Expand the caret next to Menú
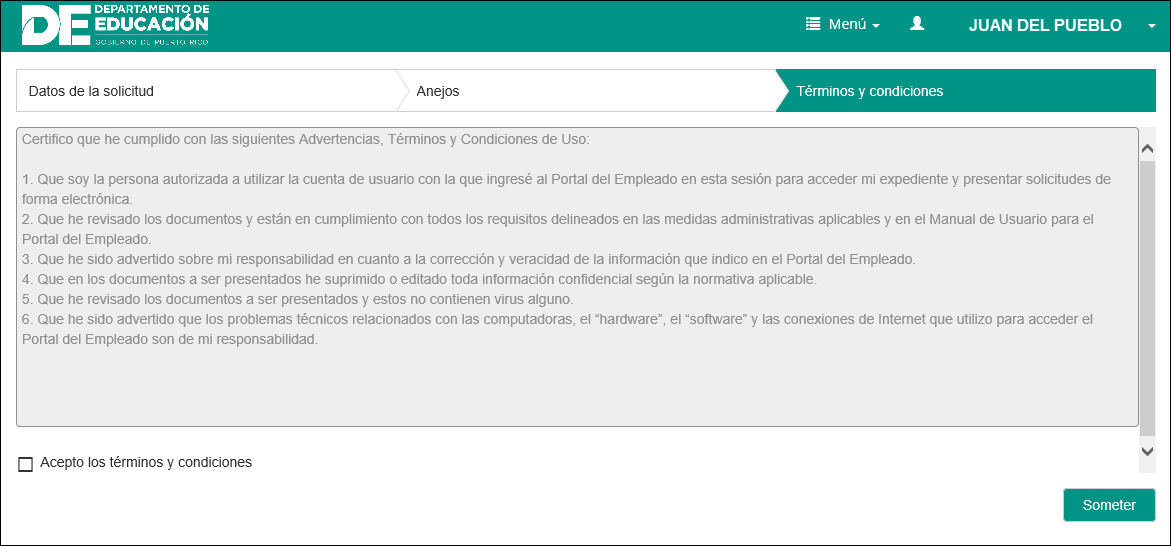This screenshot has height=546, width=1171. [876, 26]
